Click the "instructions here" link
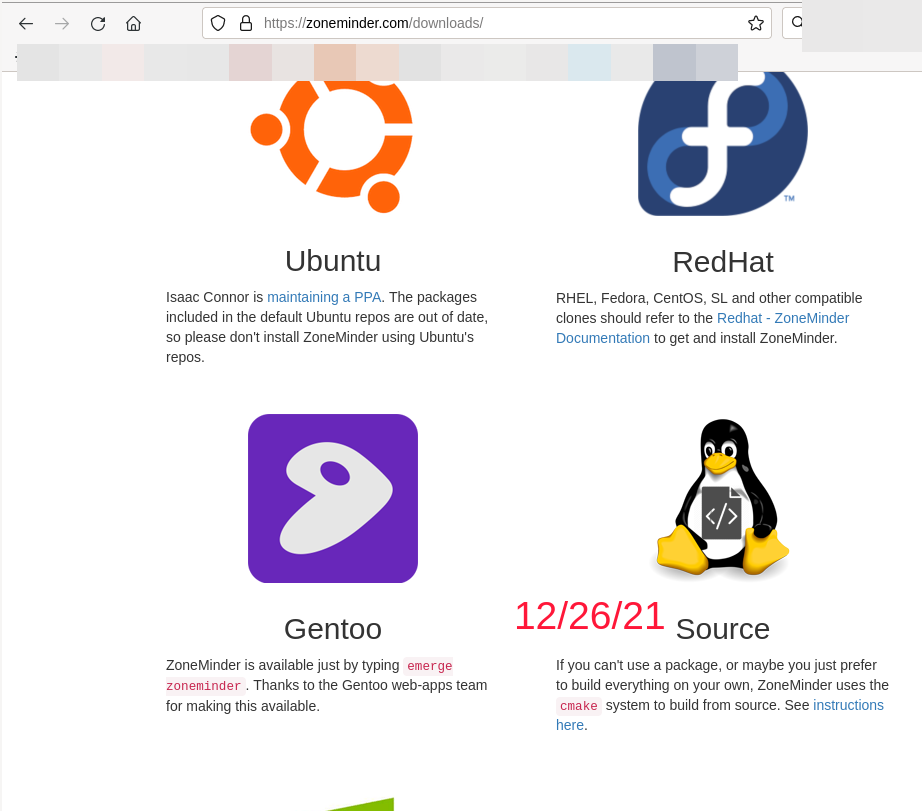 pos(848,705)
